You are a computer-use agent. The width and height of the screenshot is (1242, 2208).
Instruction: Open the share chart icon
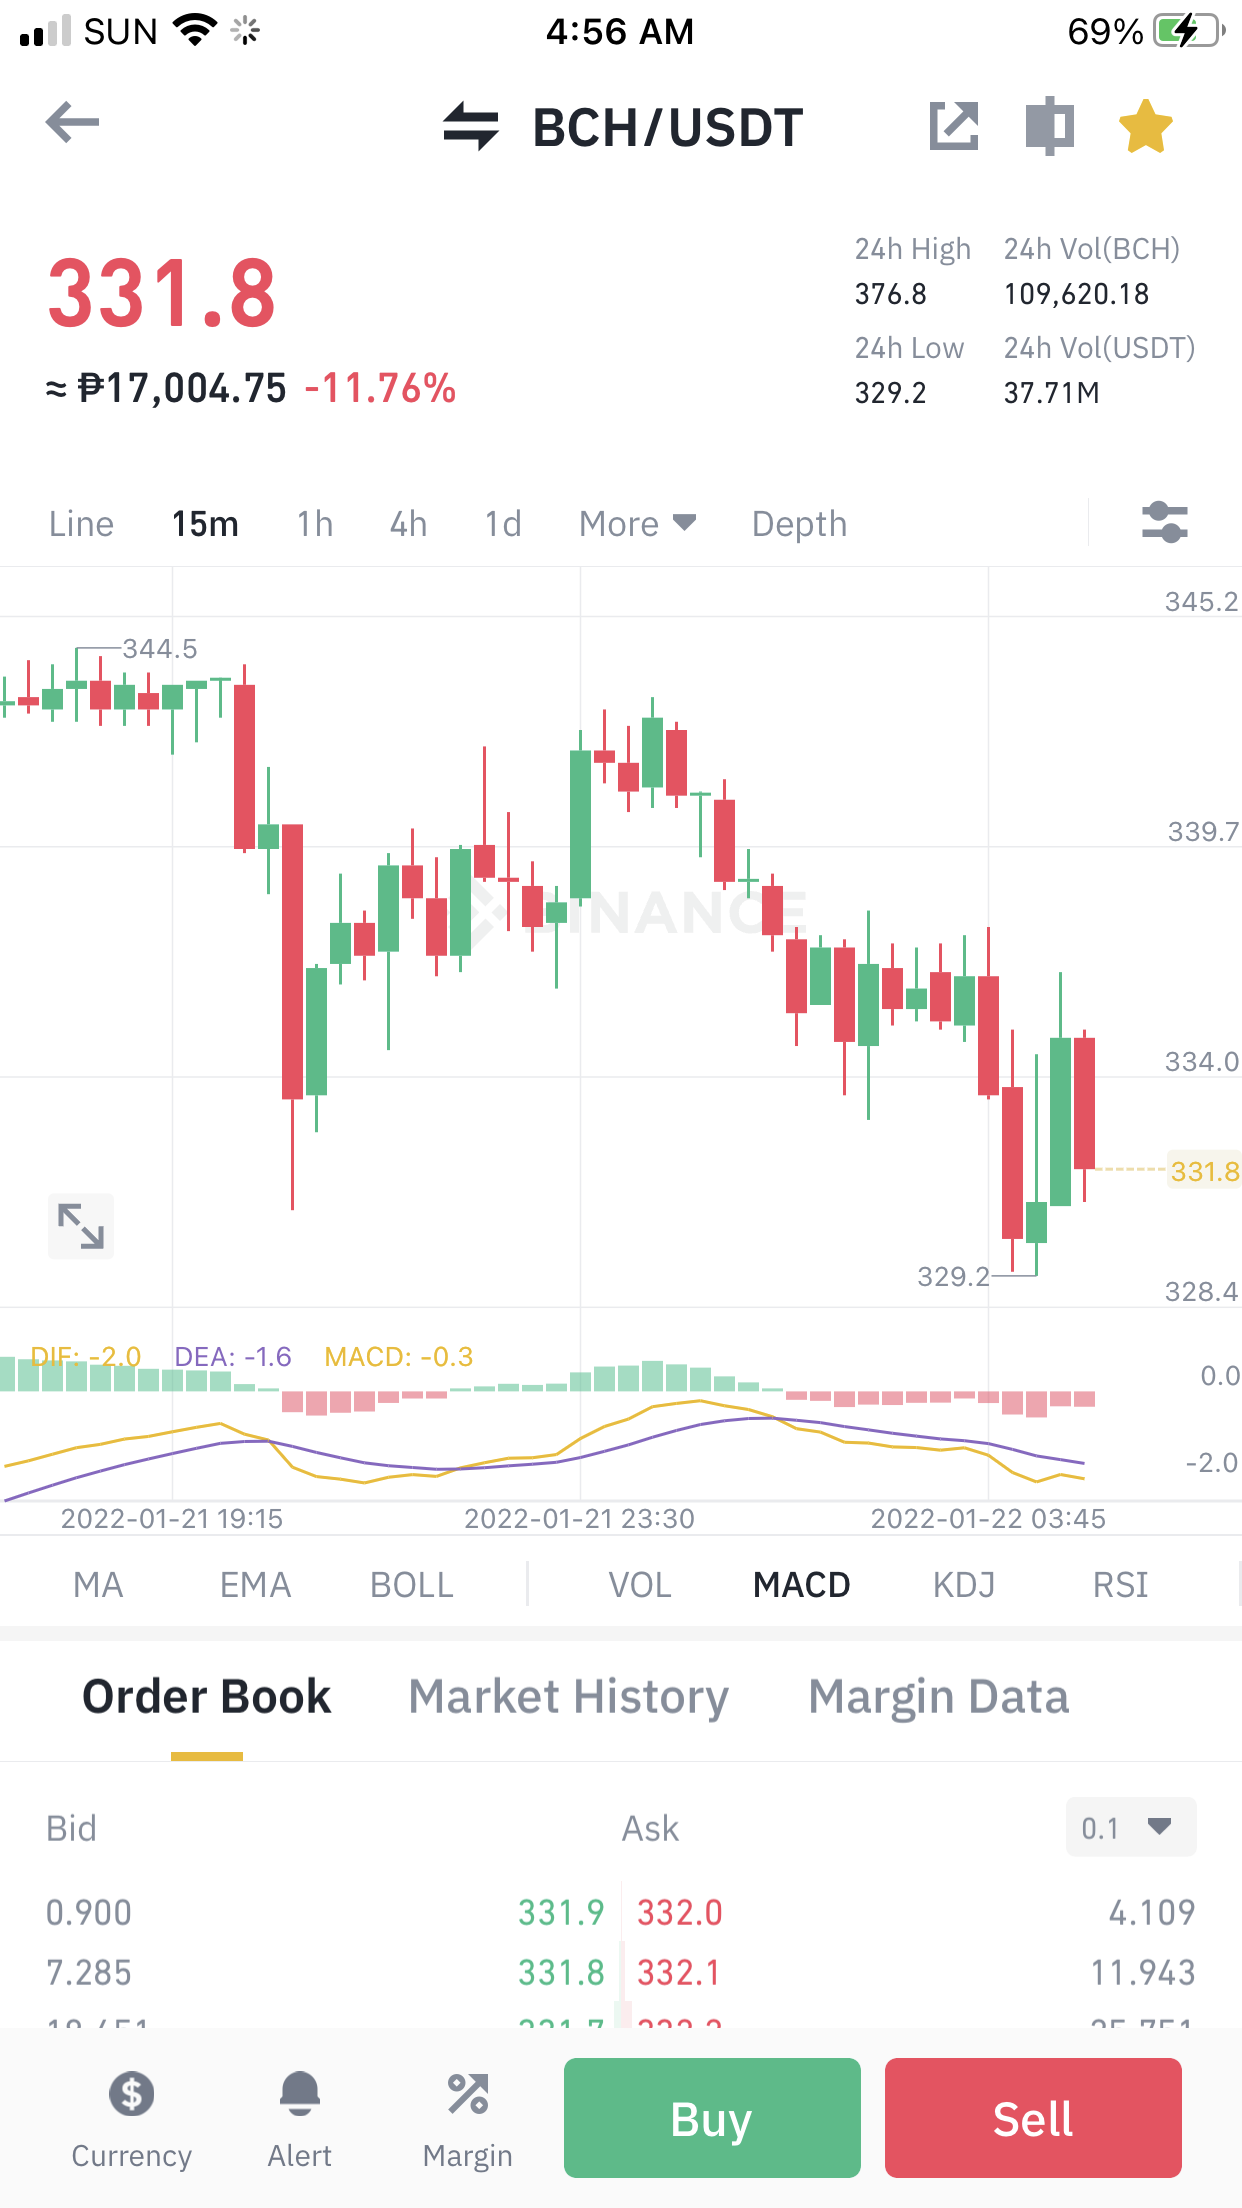(x=954, y=126)
